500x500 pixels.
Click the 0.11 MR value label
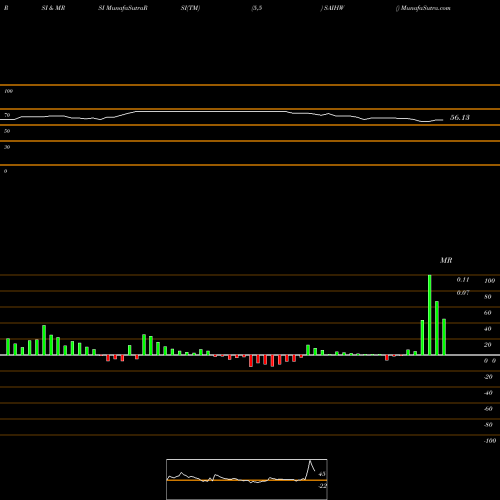click(x=463, y=280)
